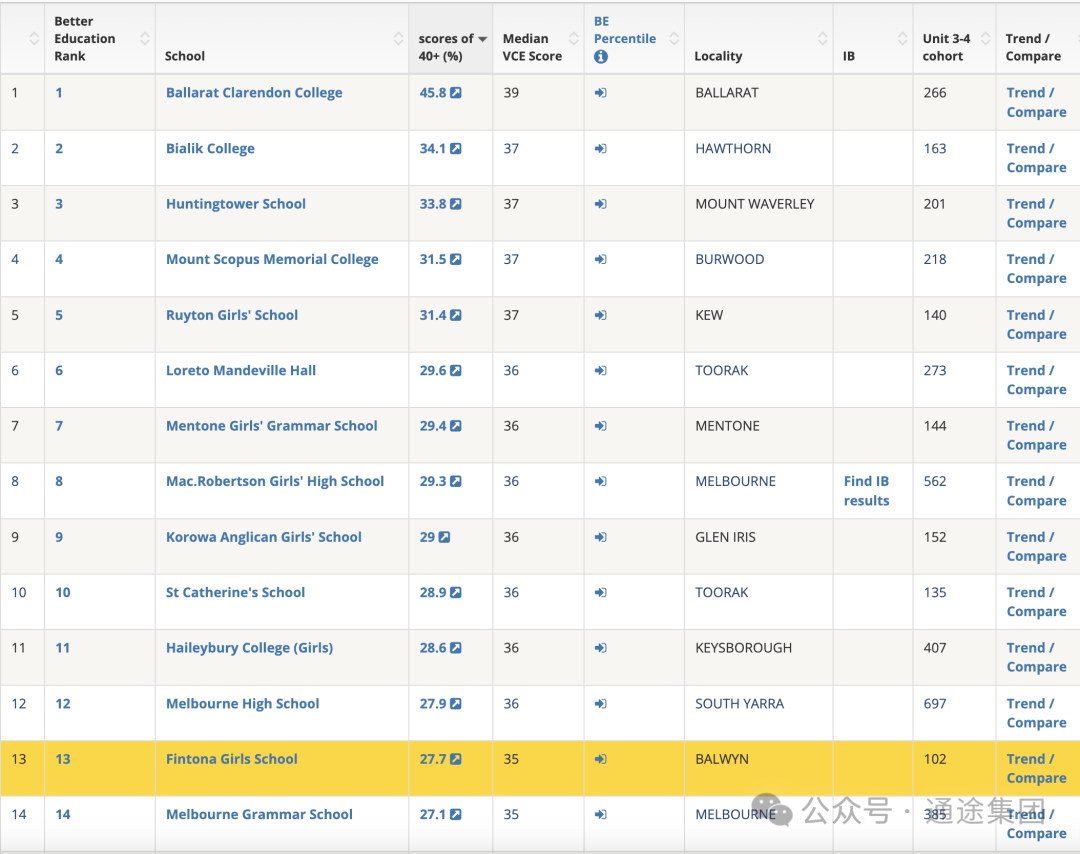This screenshot has width=1080, height=854.
Task: Click percentile arrow icon for Mentone Girls' Grammar
Action: click(x=601, y=426)
